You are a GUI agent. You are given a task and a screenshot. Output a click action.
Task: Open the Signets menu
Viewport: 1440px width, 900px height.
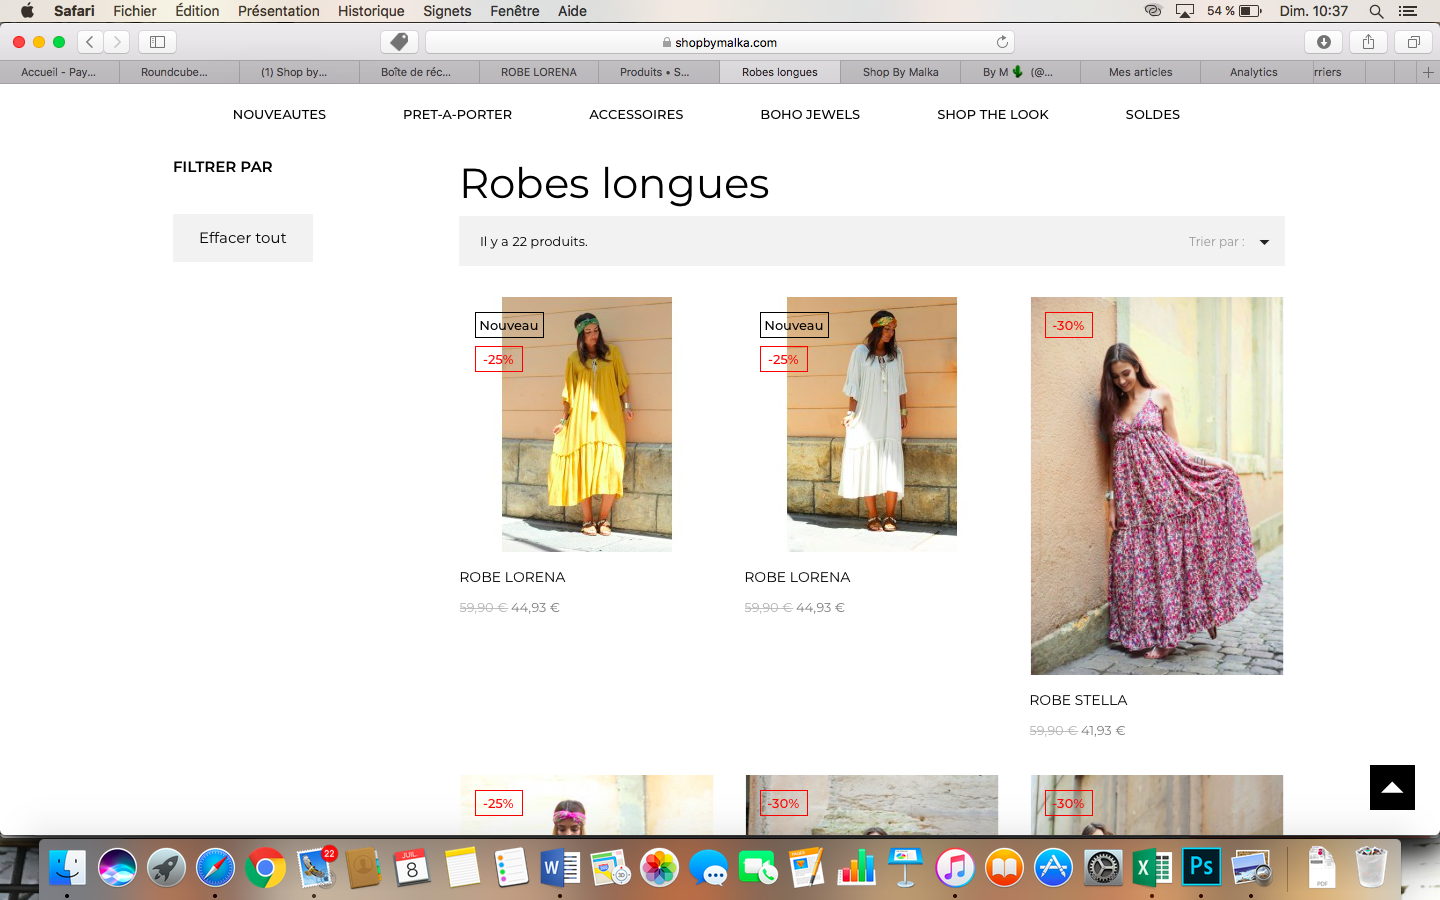[447, 11]
